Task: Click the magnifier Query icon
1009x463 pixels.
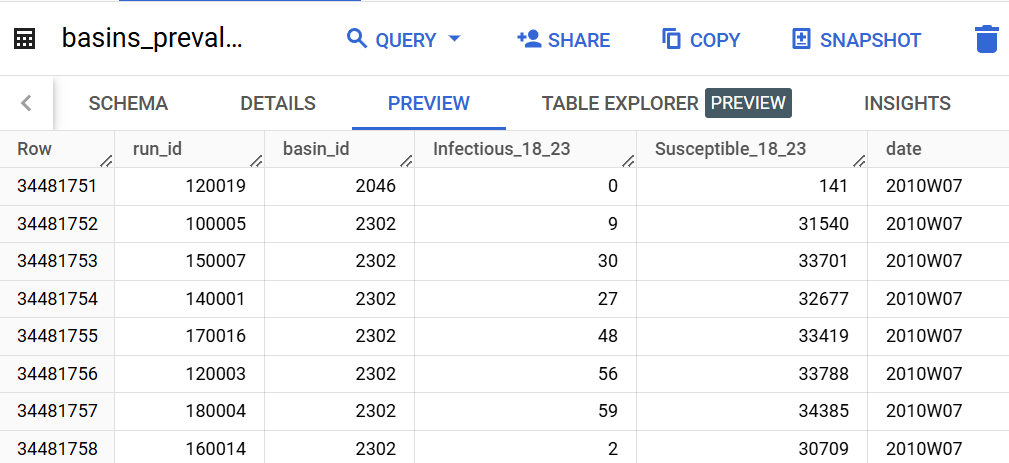Action: [x=357, y=39]
